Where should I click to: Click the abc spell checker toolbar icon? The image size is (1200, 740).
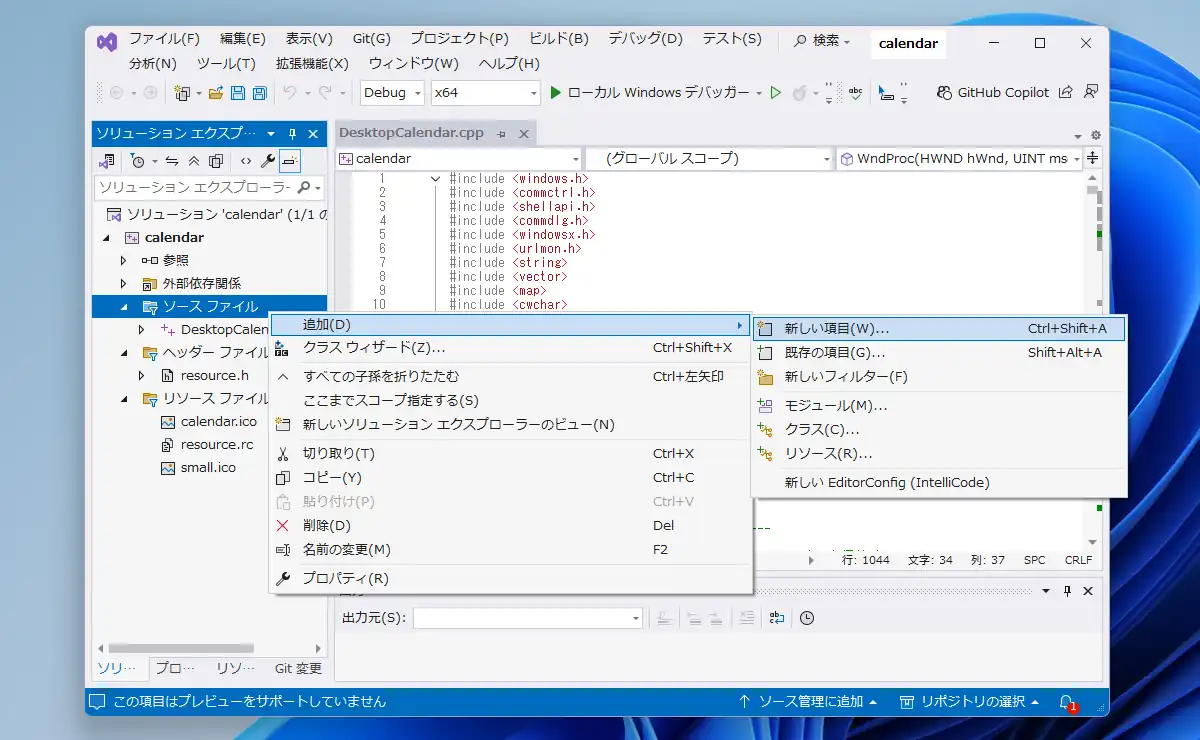pyautogui.click(x=856, y=92)
